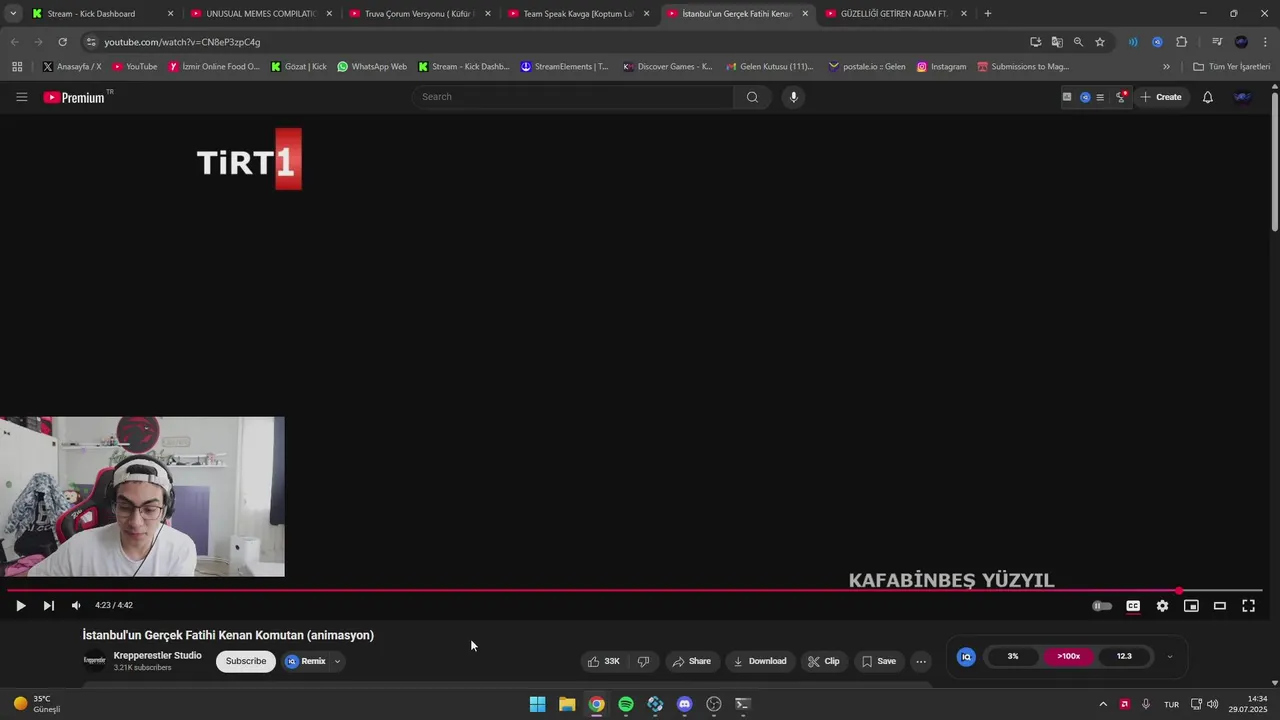The height and width of the screenshot is (720, 1280).
Task: Subscribe to Krepperestler Studio
Action: tap(246, 661)
